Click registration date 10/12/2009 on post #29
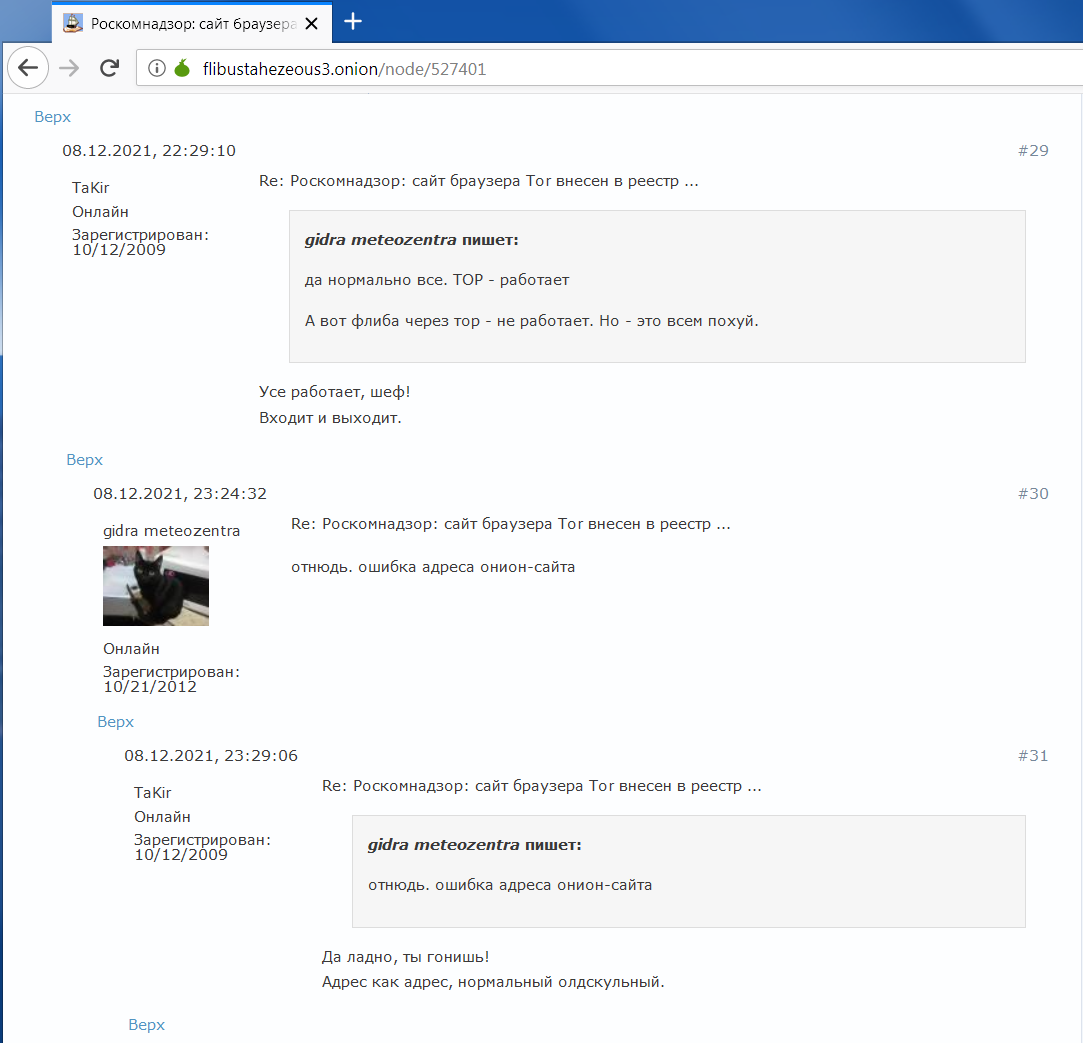The width and height of the screenshot is (1083, 1043). 119,250
